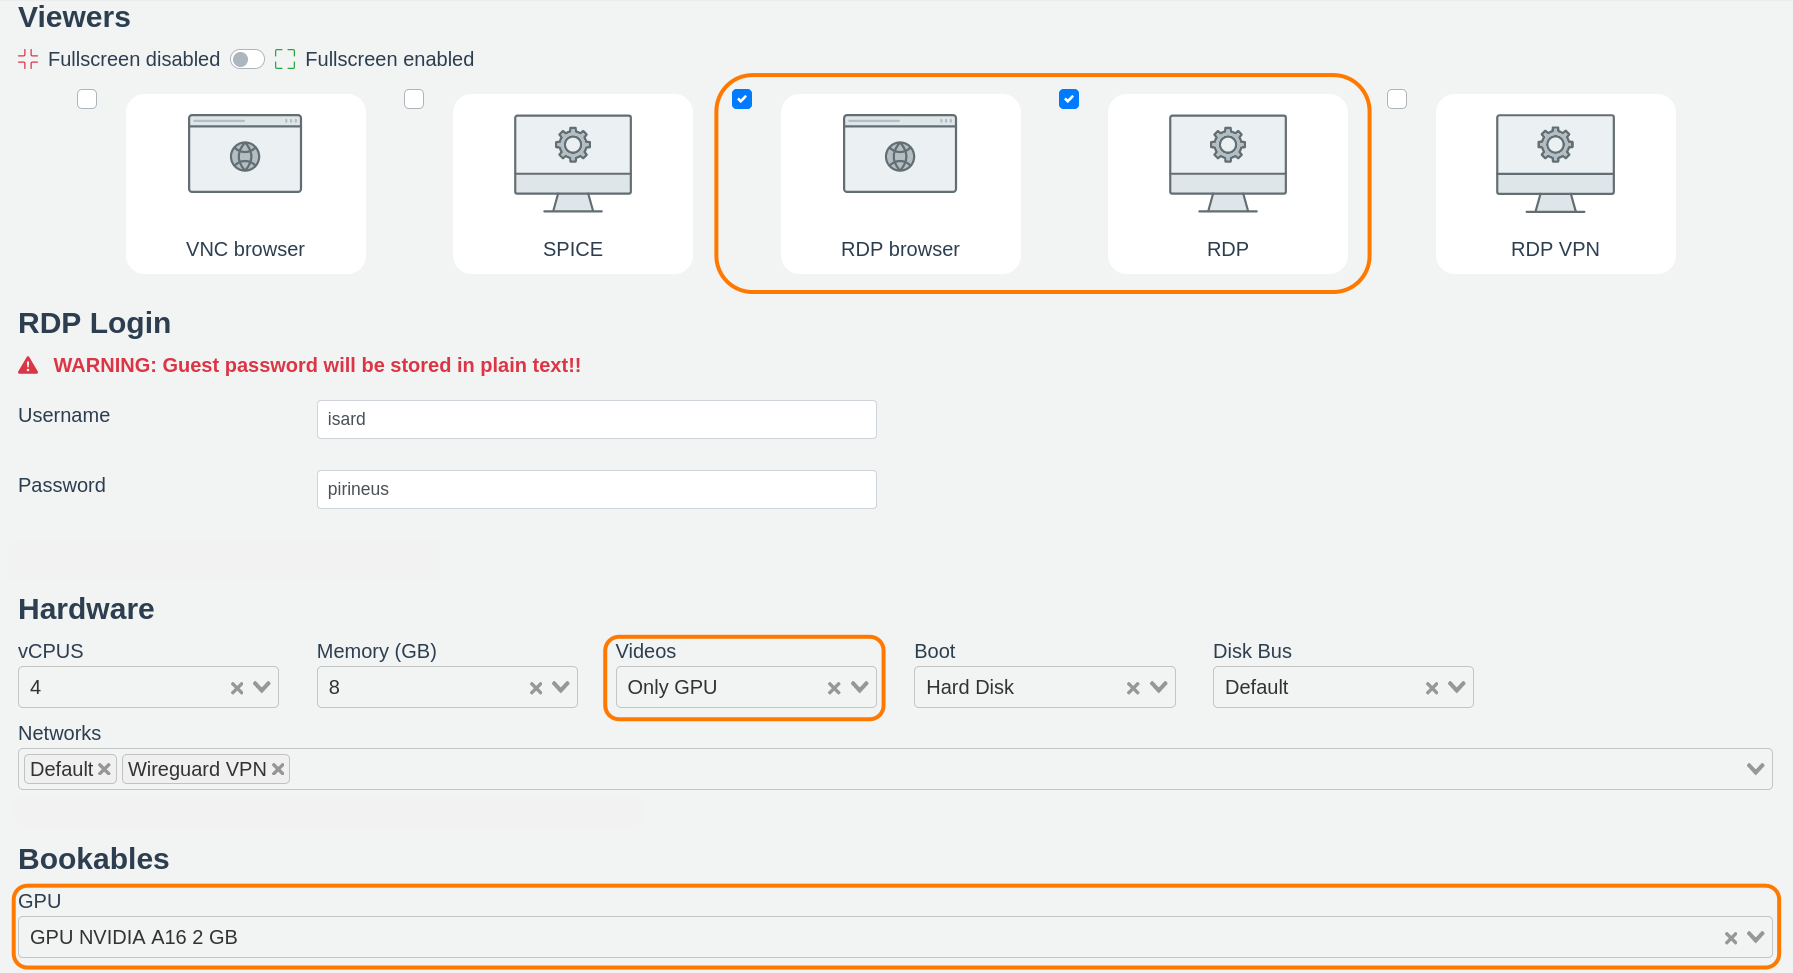This screenshot has width=1793, height=973.
Task: Expand the Disk Bus dropdown
Action: pos(1457,687)
